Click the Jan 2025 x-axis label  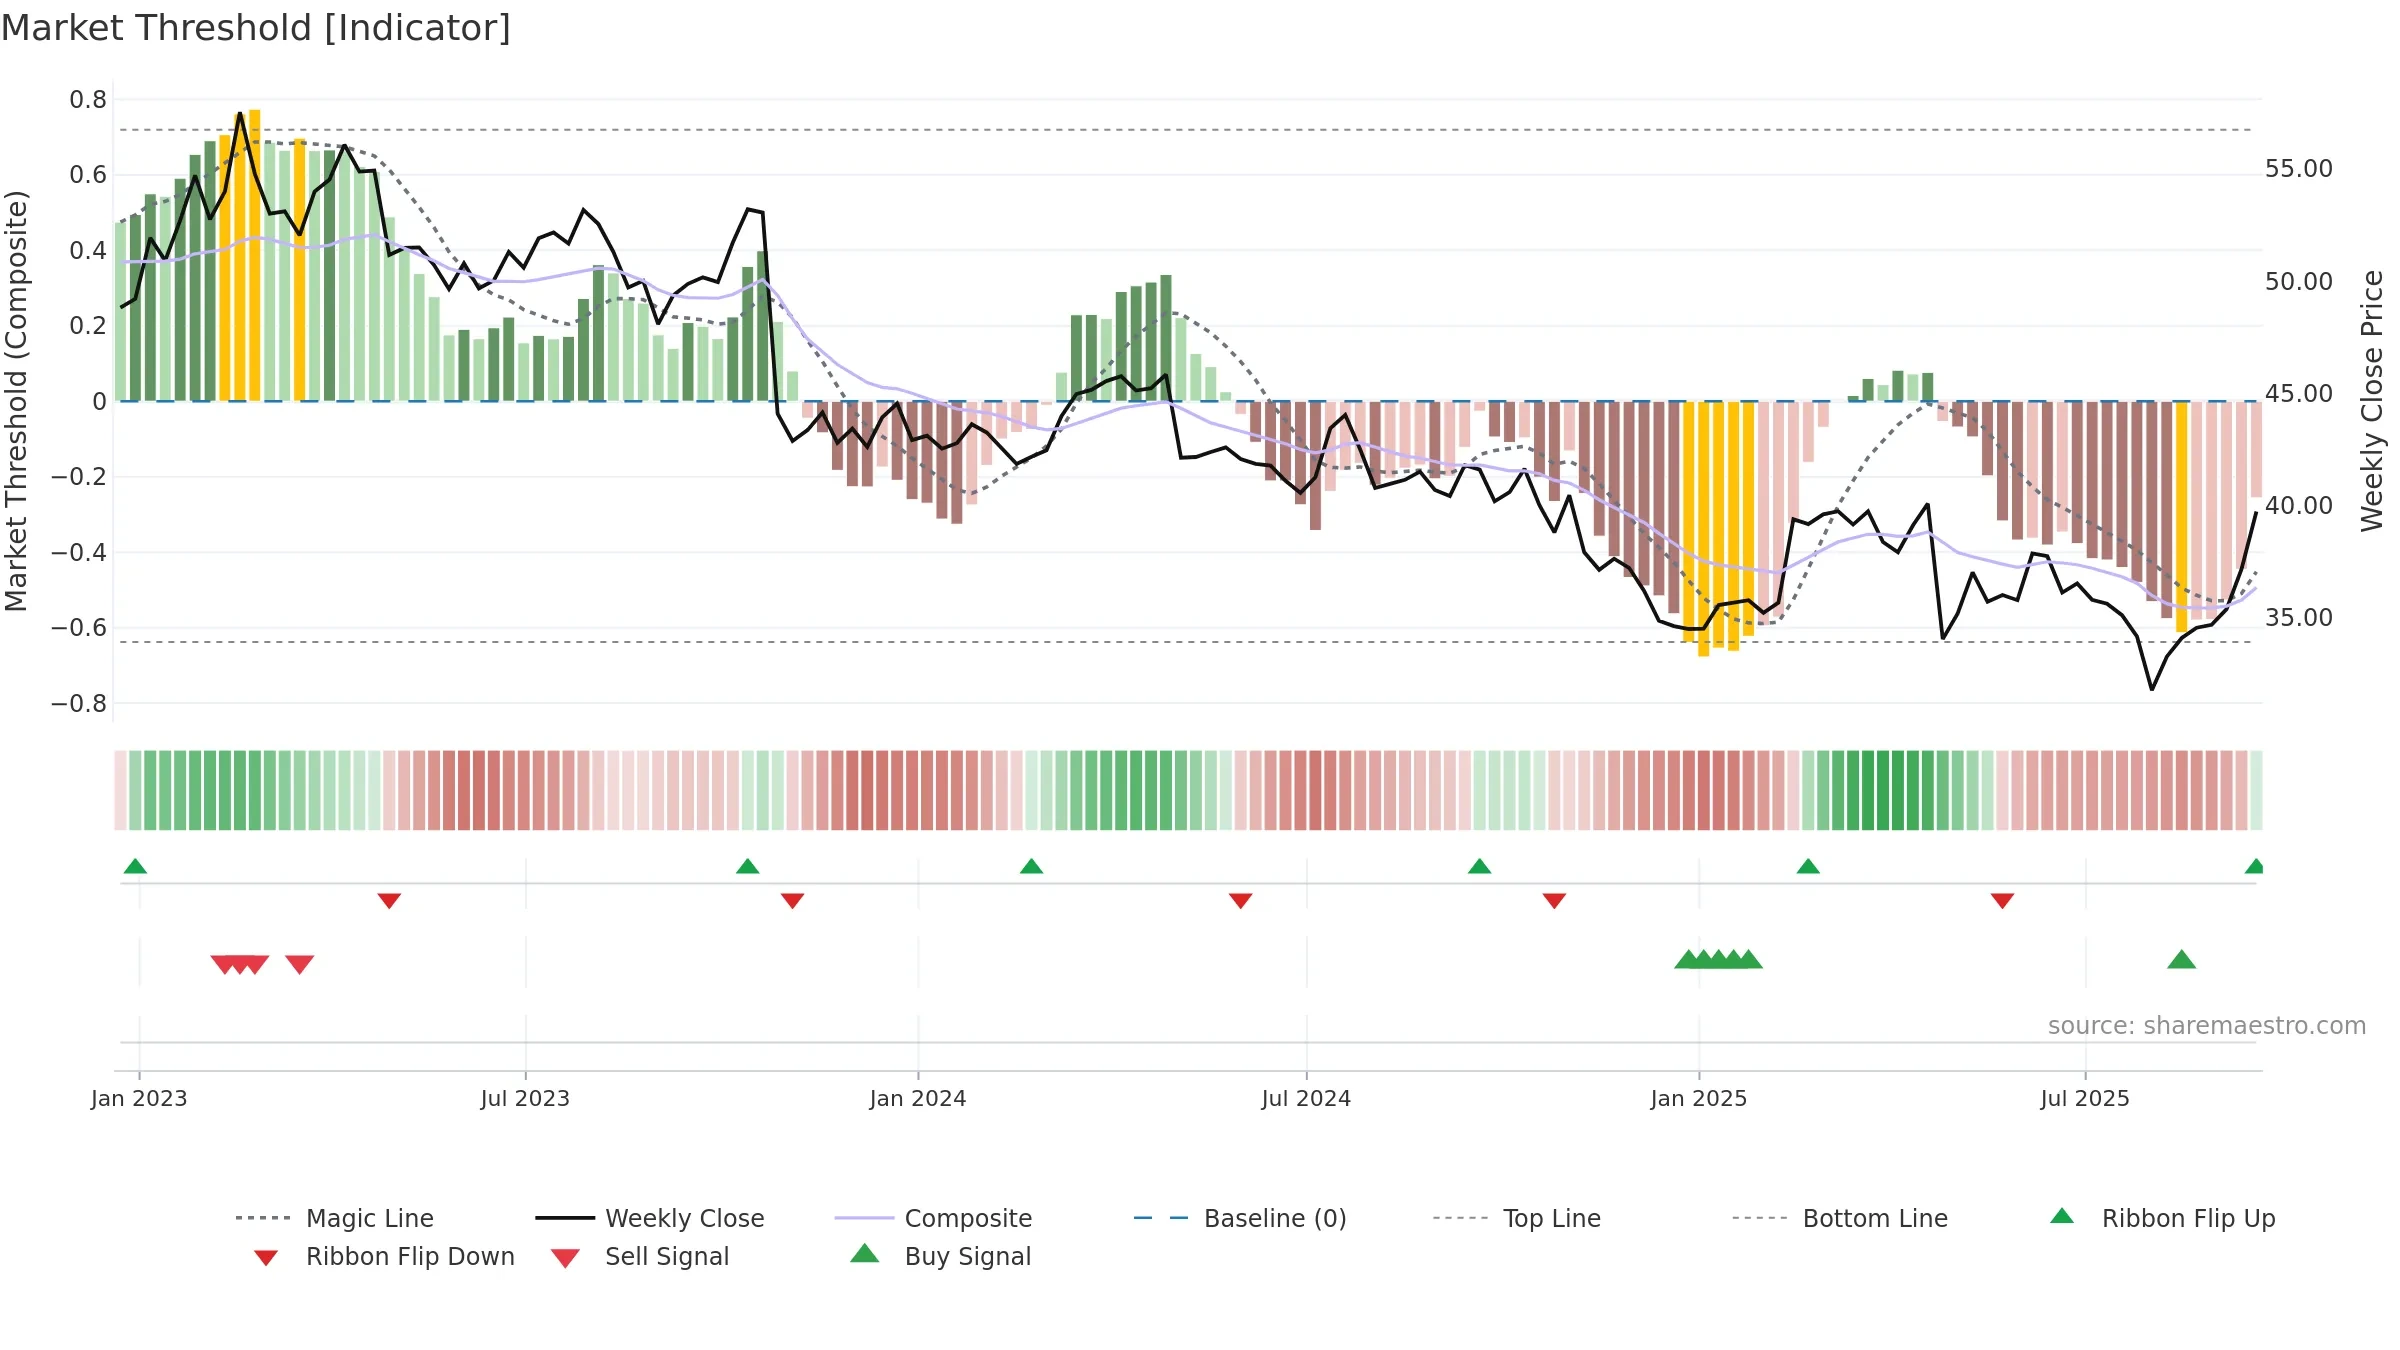[x=1699, y=1098]
